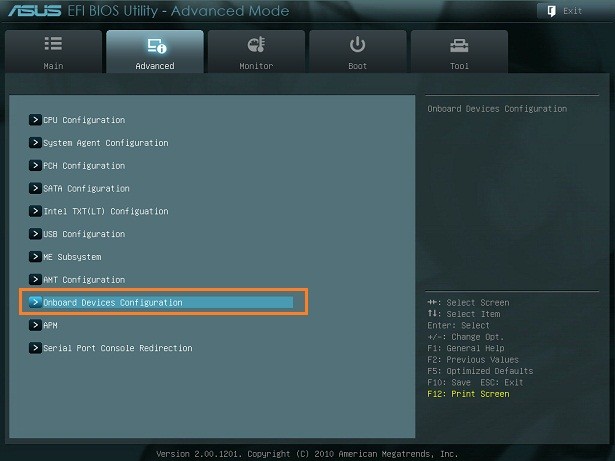Switch to Tool tab label
This screenshot has width=615, height=461.
(459, 66)
